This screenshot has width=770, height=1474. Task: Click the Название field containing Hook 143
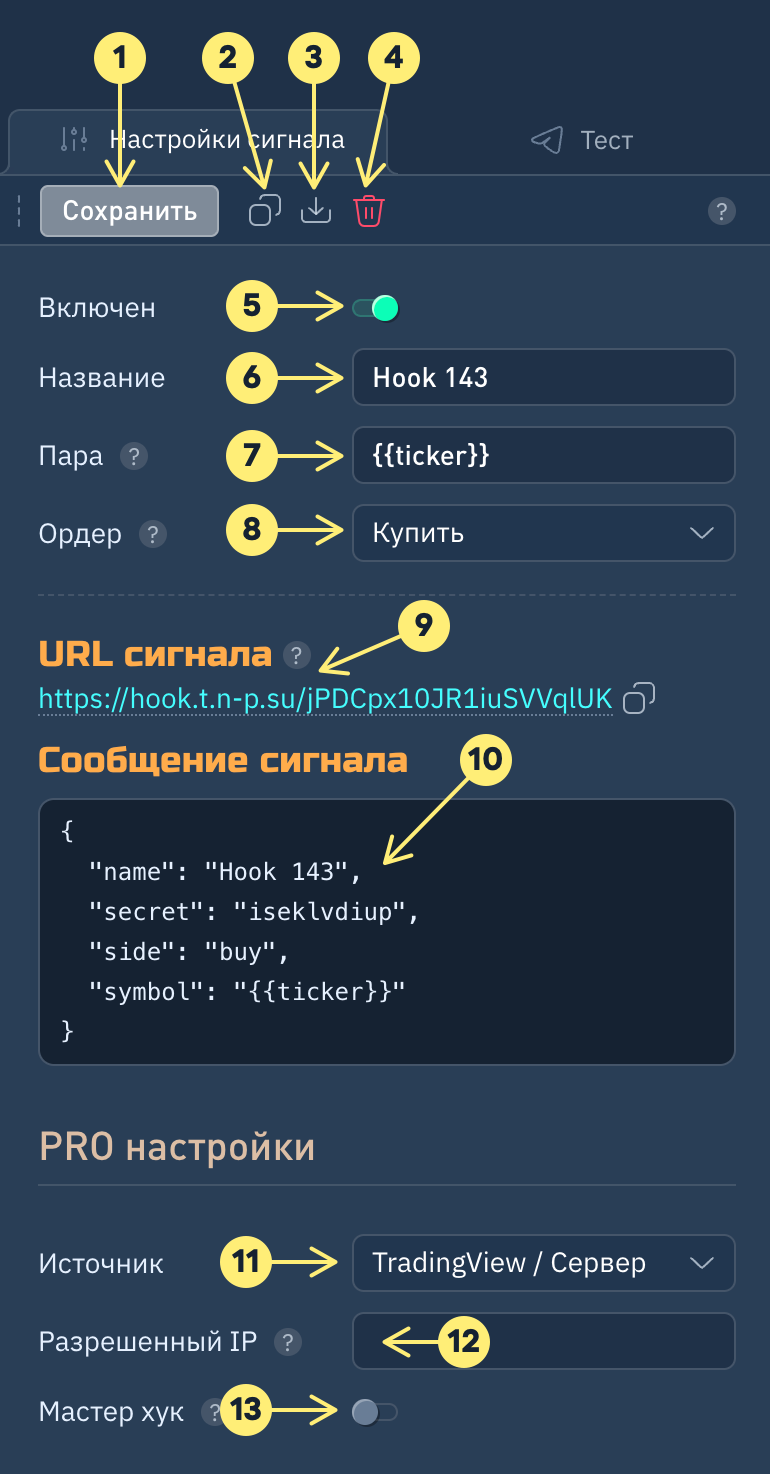point(543,377)
